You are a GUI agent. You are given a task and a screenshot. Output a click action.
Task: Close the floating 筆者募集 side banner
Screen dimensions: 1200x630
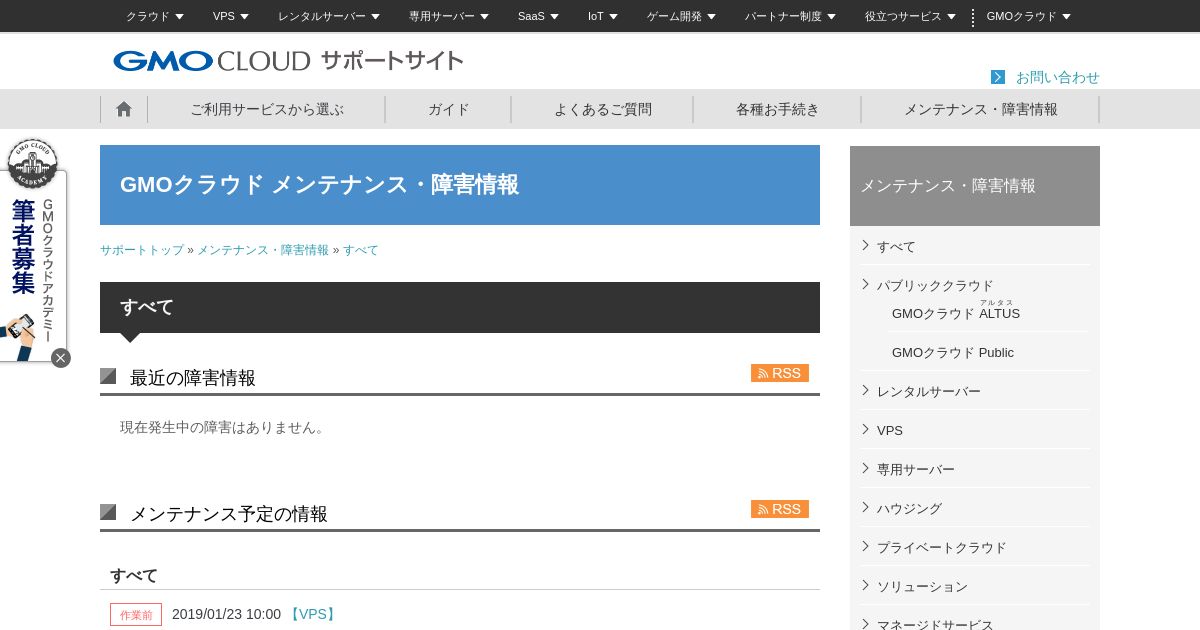(x=61, y=358)
